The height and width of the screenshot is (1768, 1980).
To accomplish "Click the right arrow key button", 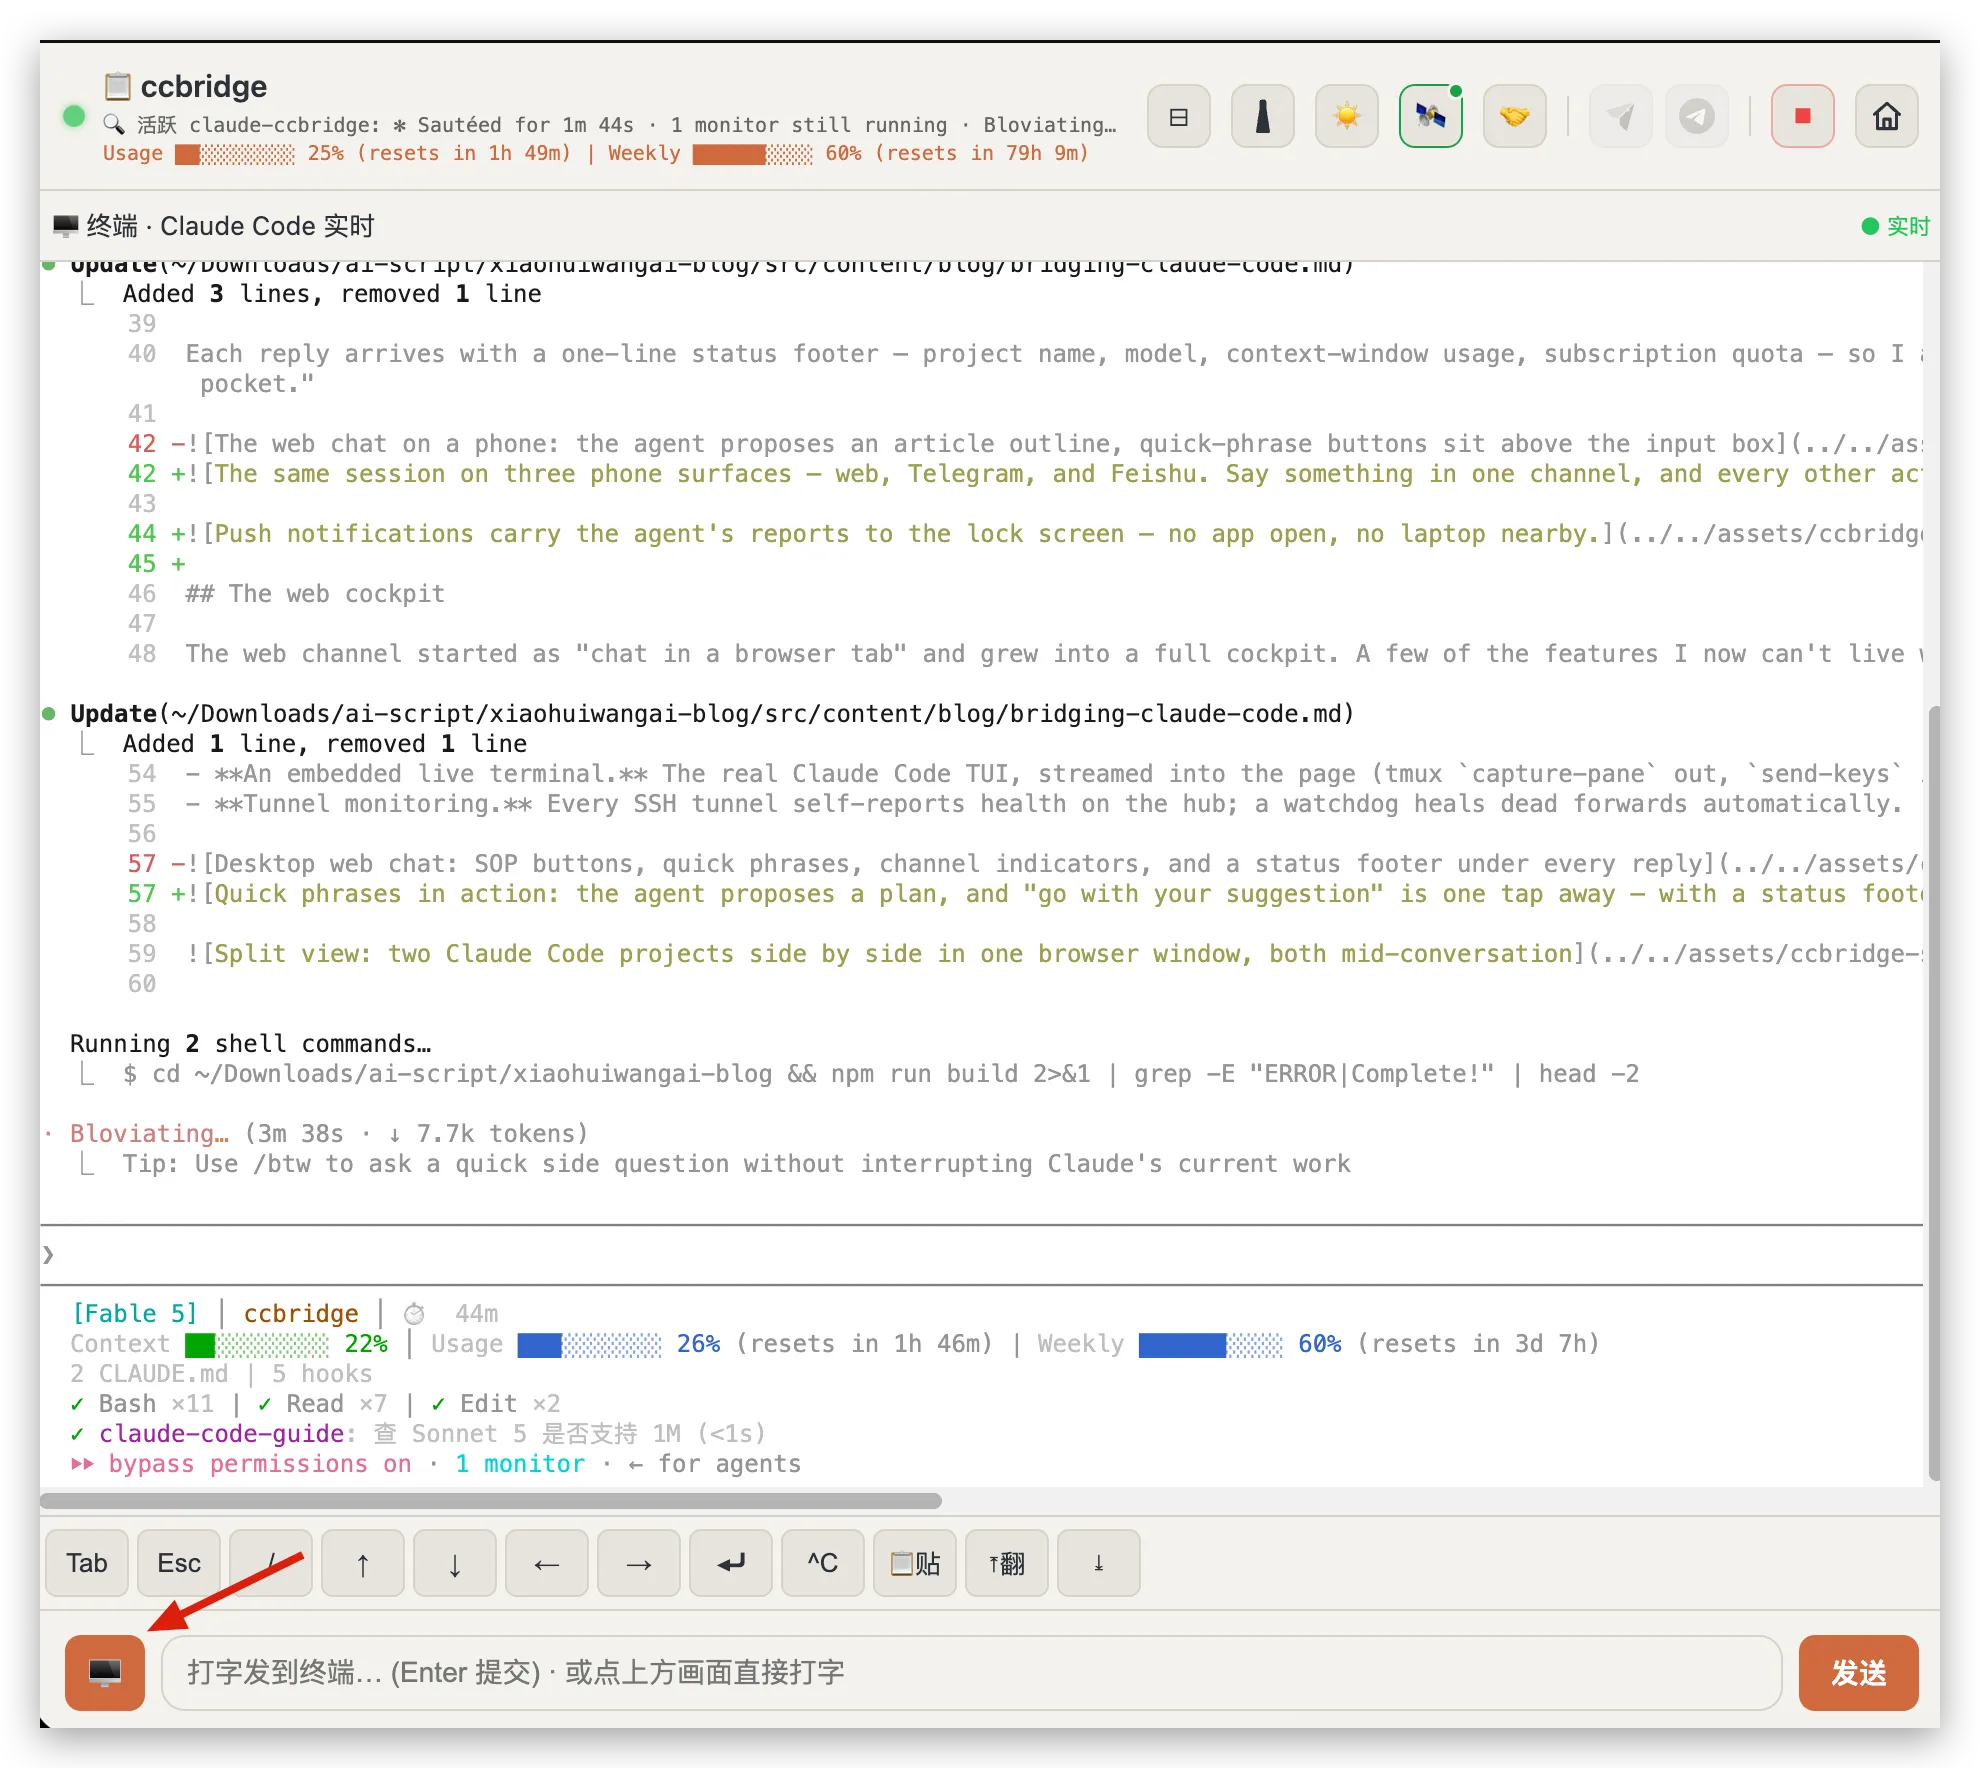I will pyautogui.click(x=639, y=1563).
